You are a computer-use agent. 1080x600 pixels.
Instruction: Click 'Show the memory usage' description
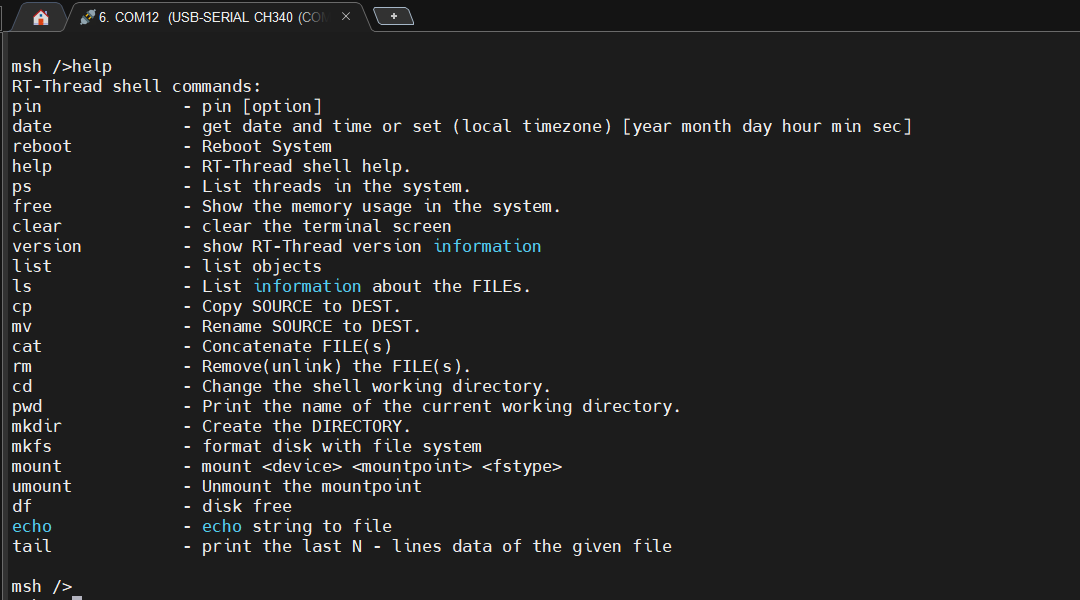tap(381, 206)
